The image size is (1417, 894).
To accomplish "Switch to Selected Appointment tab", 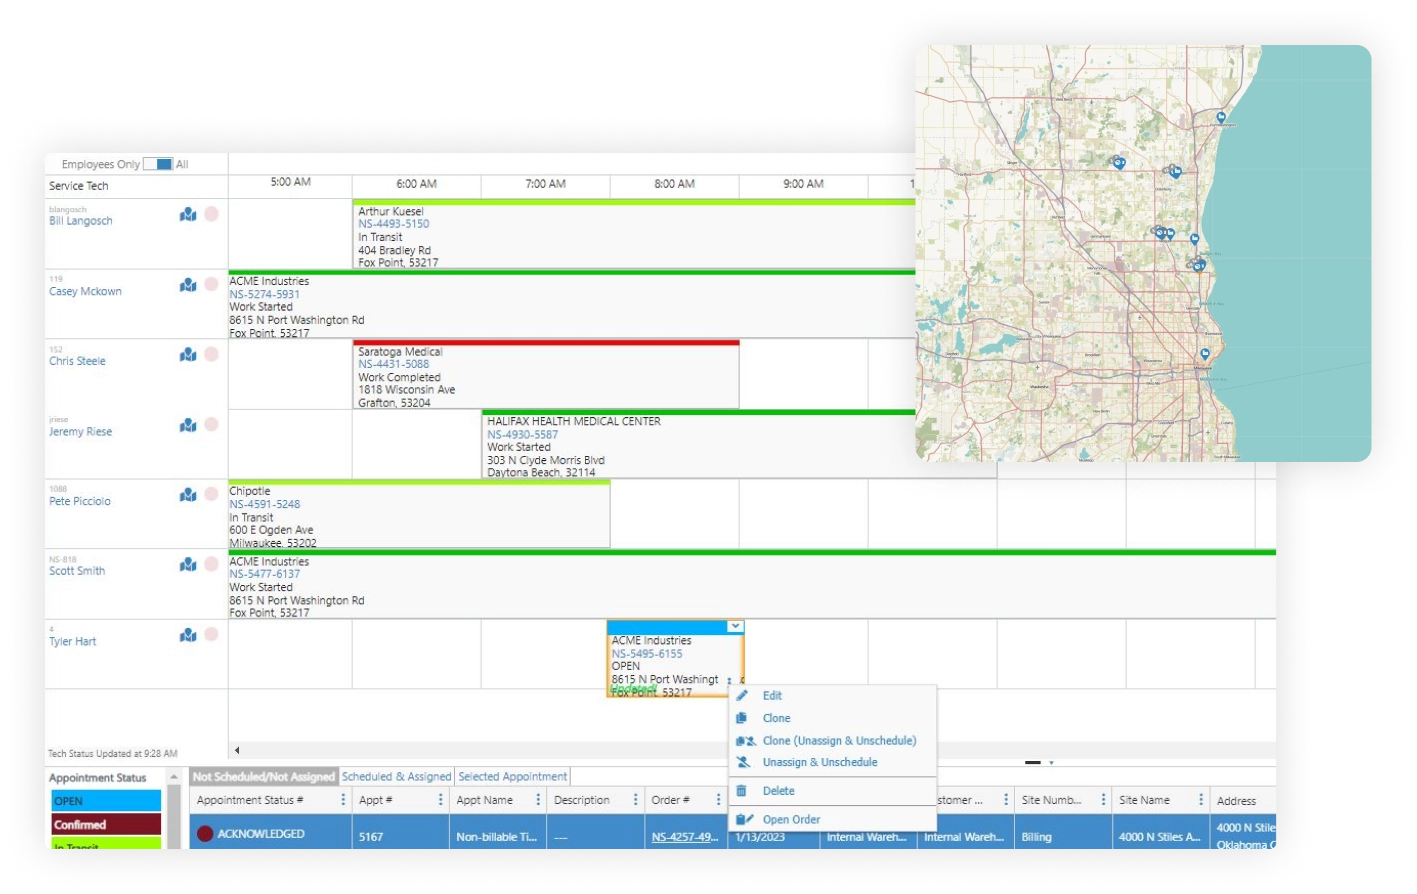I will click(513, 777).
